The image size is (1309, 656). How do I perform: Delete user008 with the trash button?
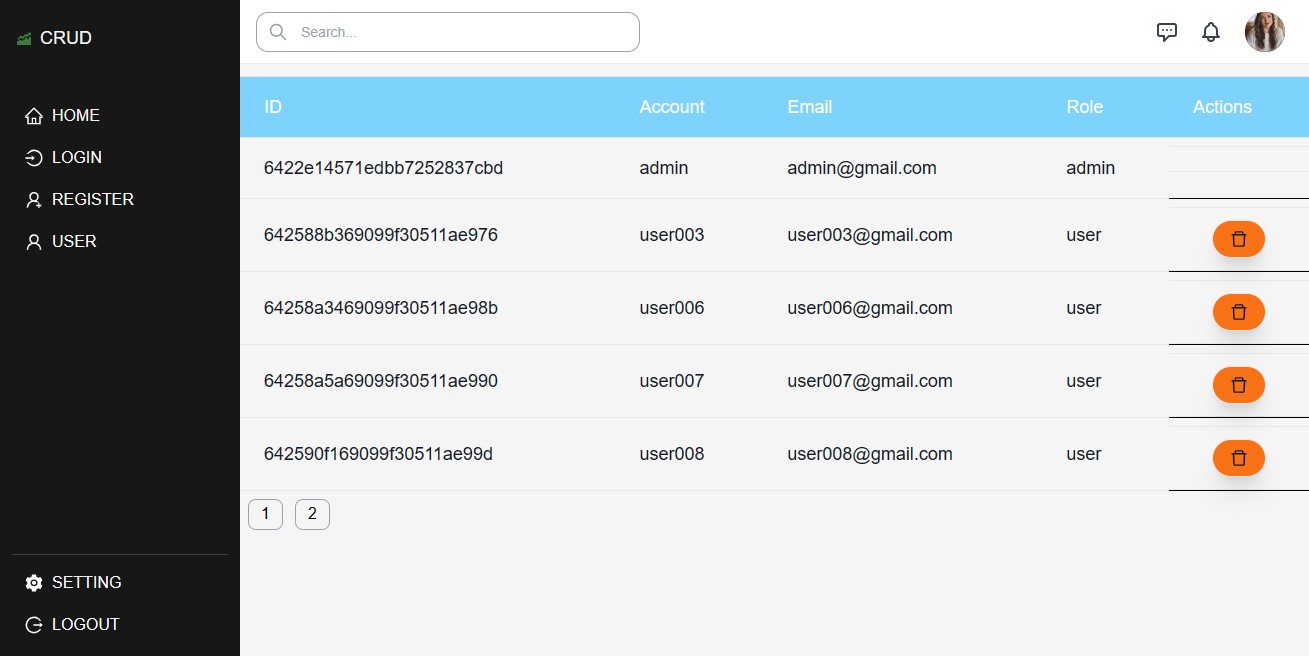coord(1239,458)
